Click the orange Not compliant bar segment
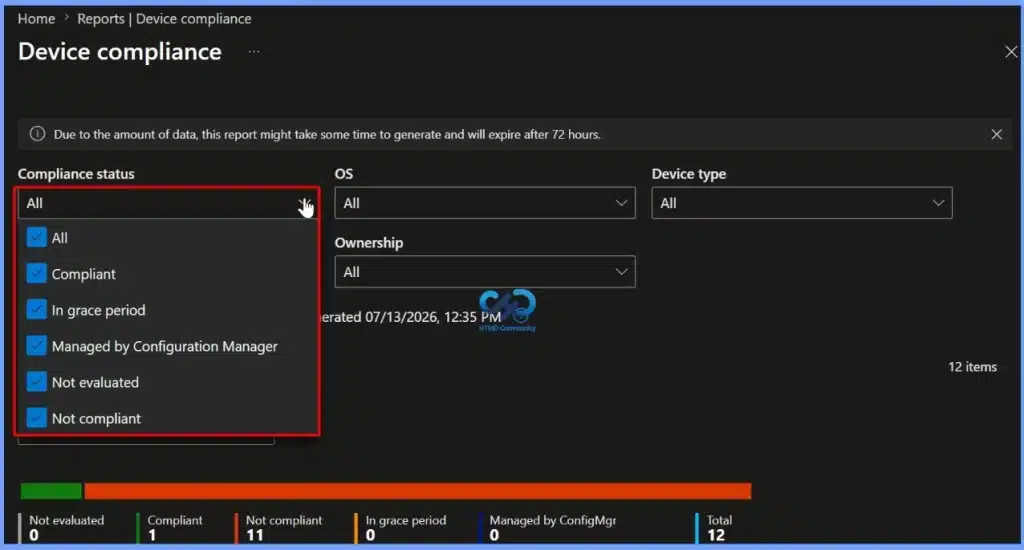The width and height of the screenshot is (1024, 550). pyautogui.click(x=418, y=491)
